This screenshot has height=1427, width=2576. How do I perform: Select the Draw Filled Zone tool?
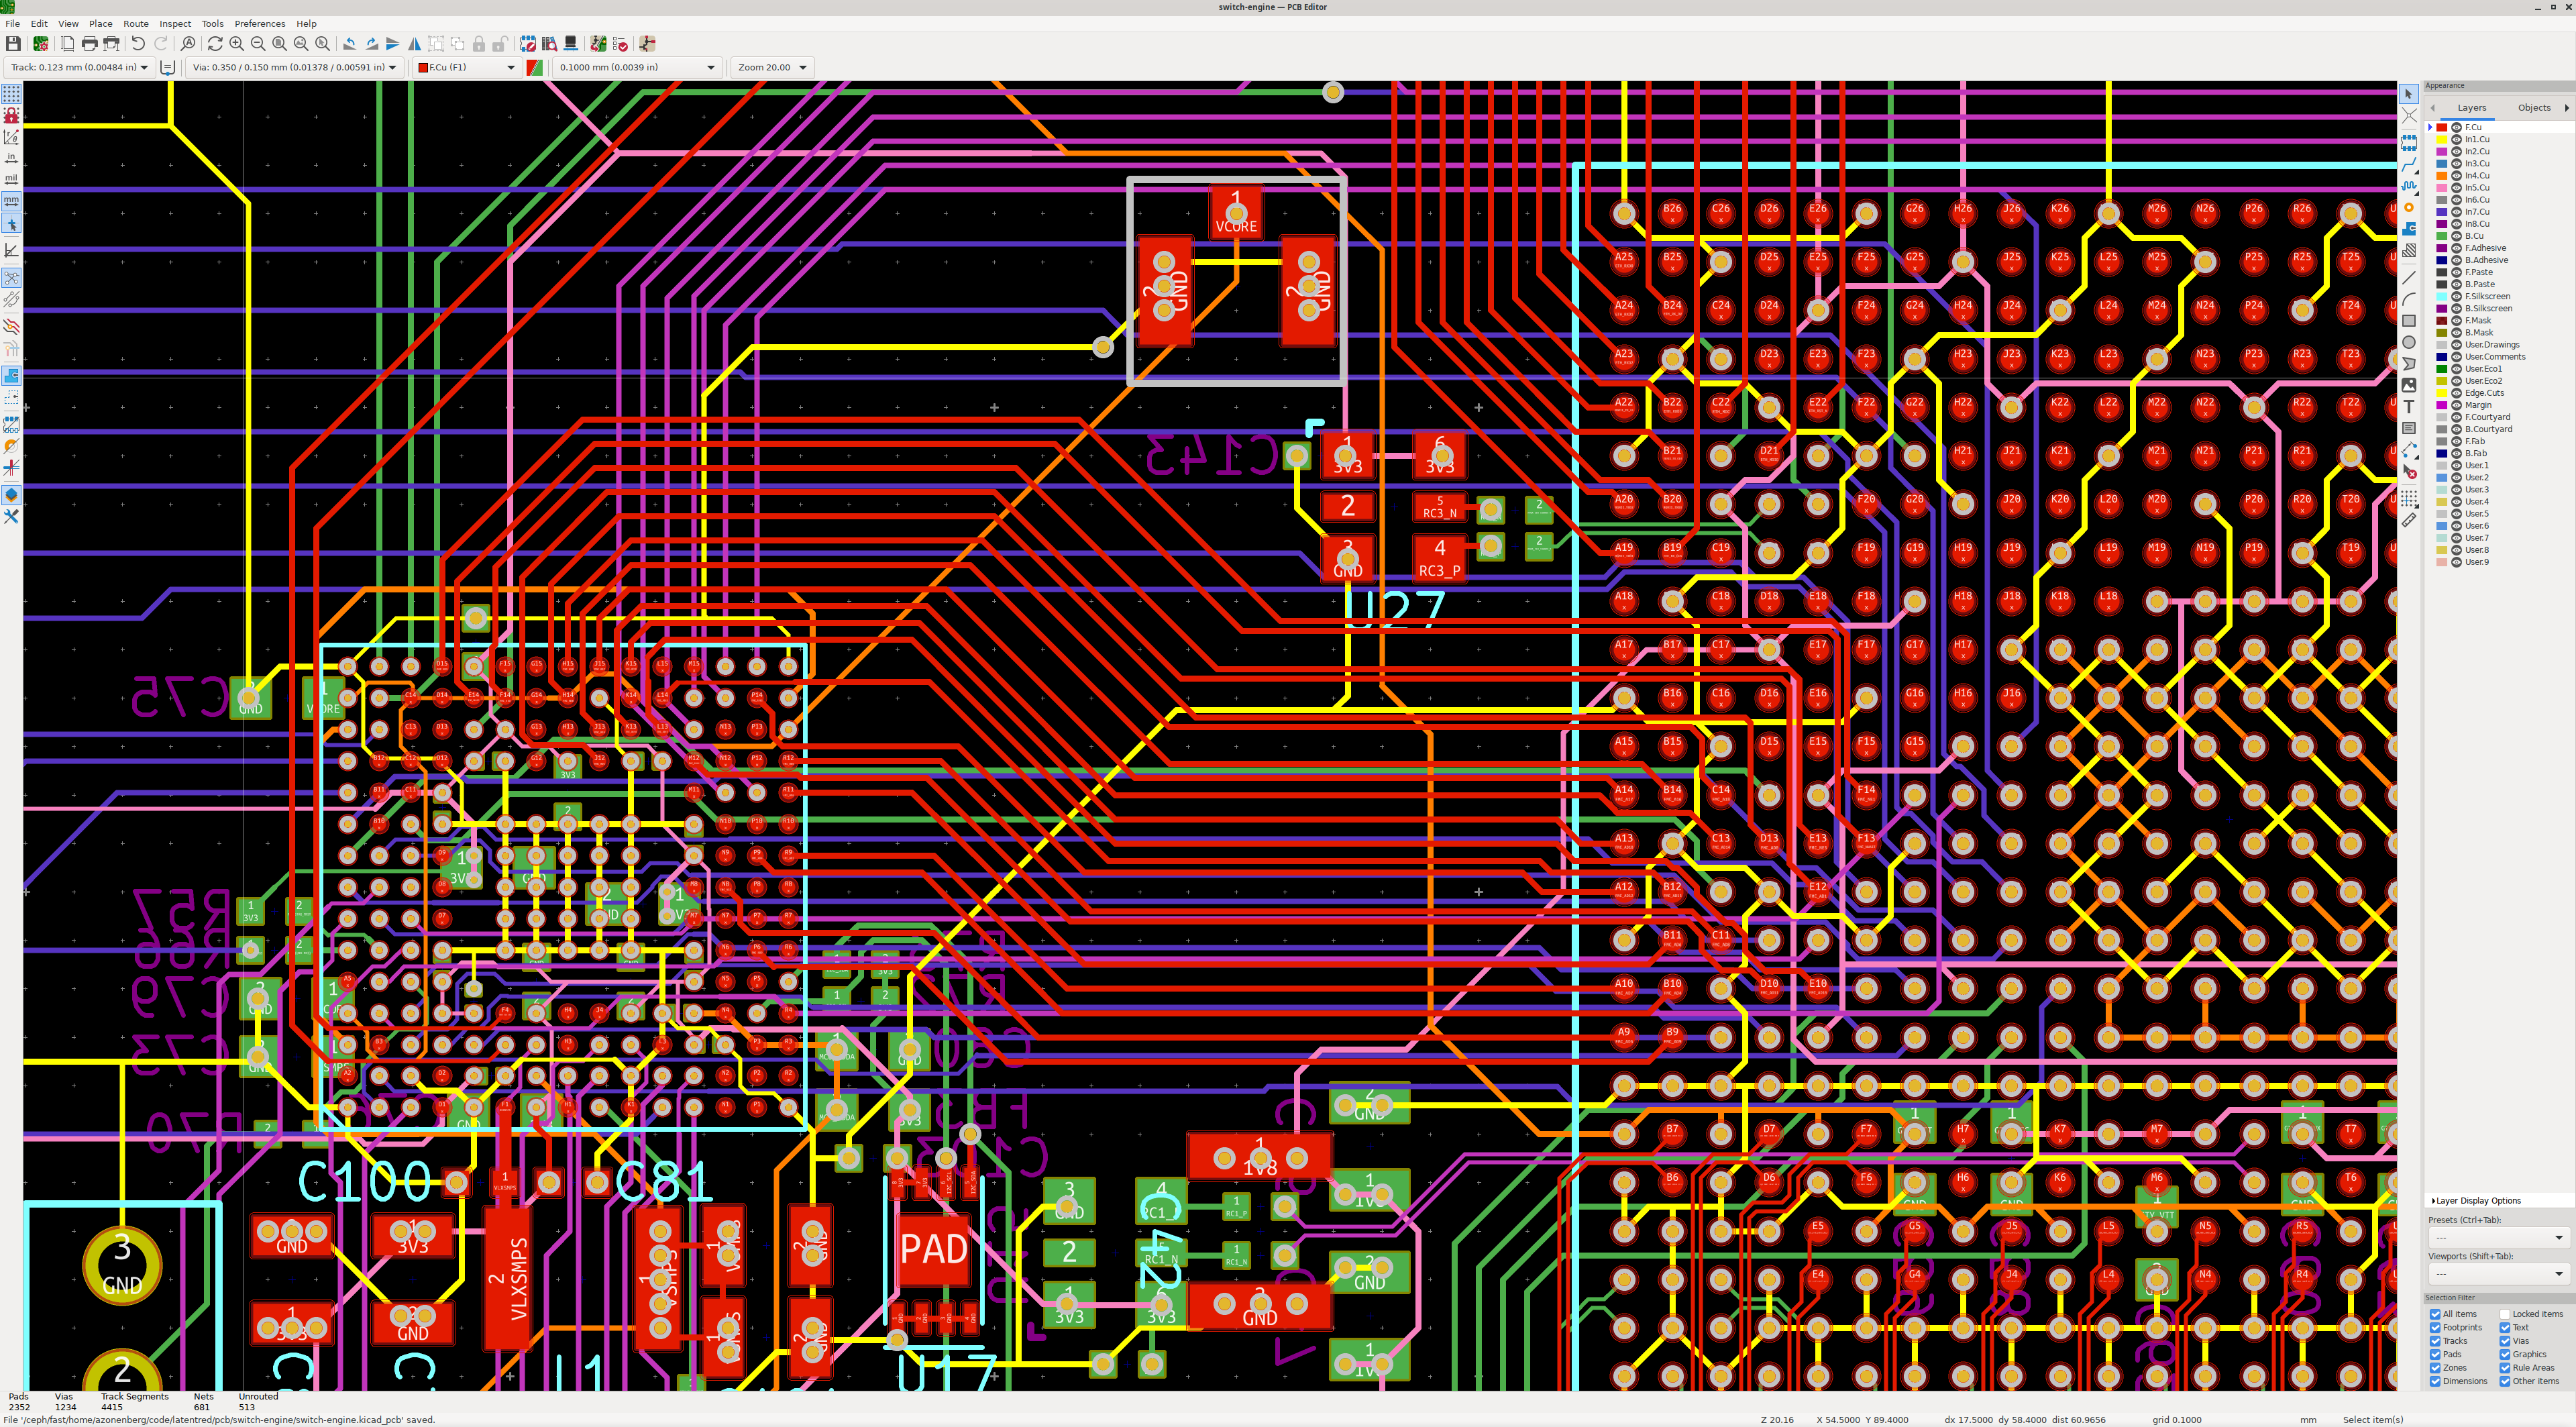click(x=2409, y=228)
